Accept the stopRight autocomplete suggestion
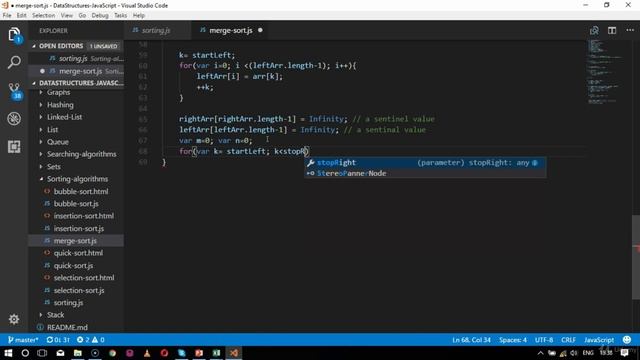Viewport: 640px width, 360px height. pyautogui.click(x=425, y=163)
